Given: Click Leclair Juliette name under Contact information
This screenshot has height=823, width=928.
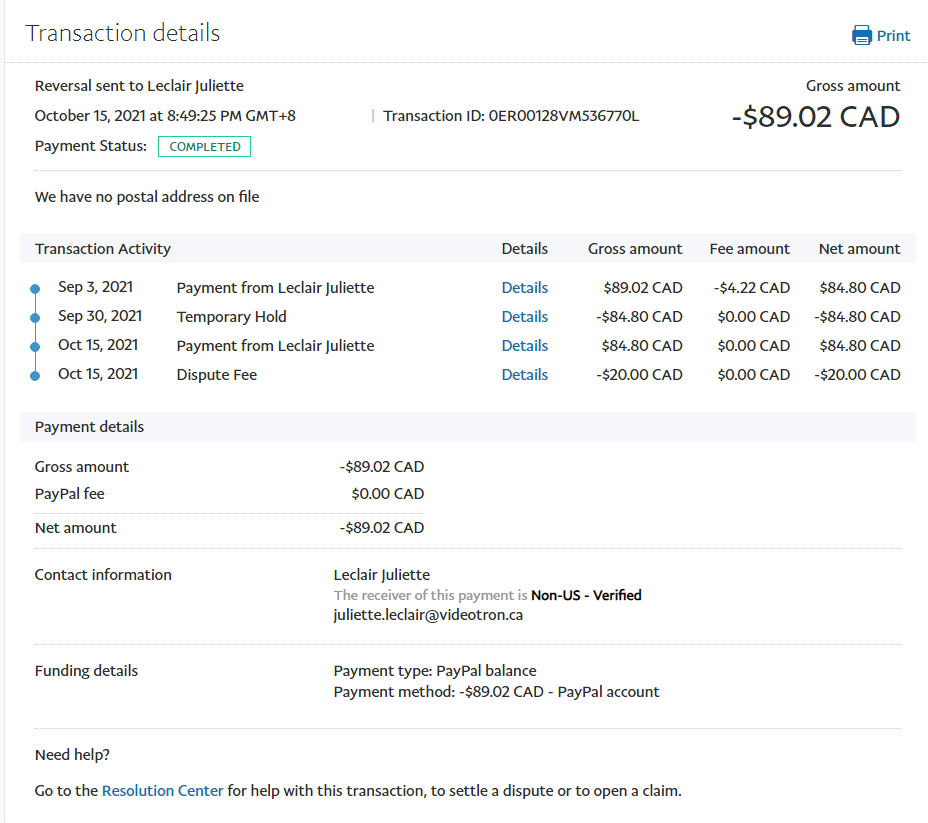Looking at the screenshot, I should click(x=381, y=575).
